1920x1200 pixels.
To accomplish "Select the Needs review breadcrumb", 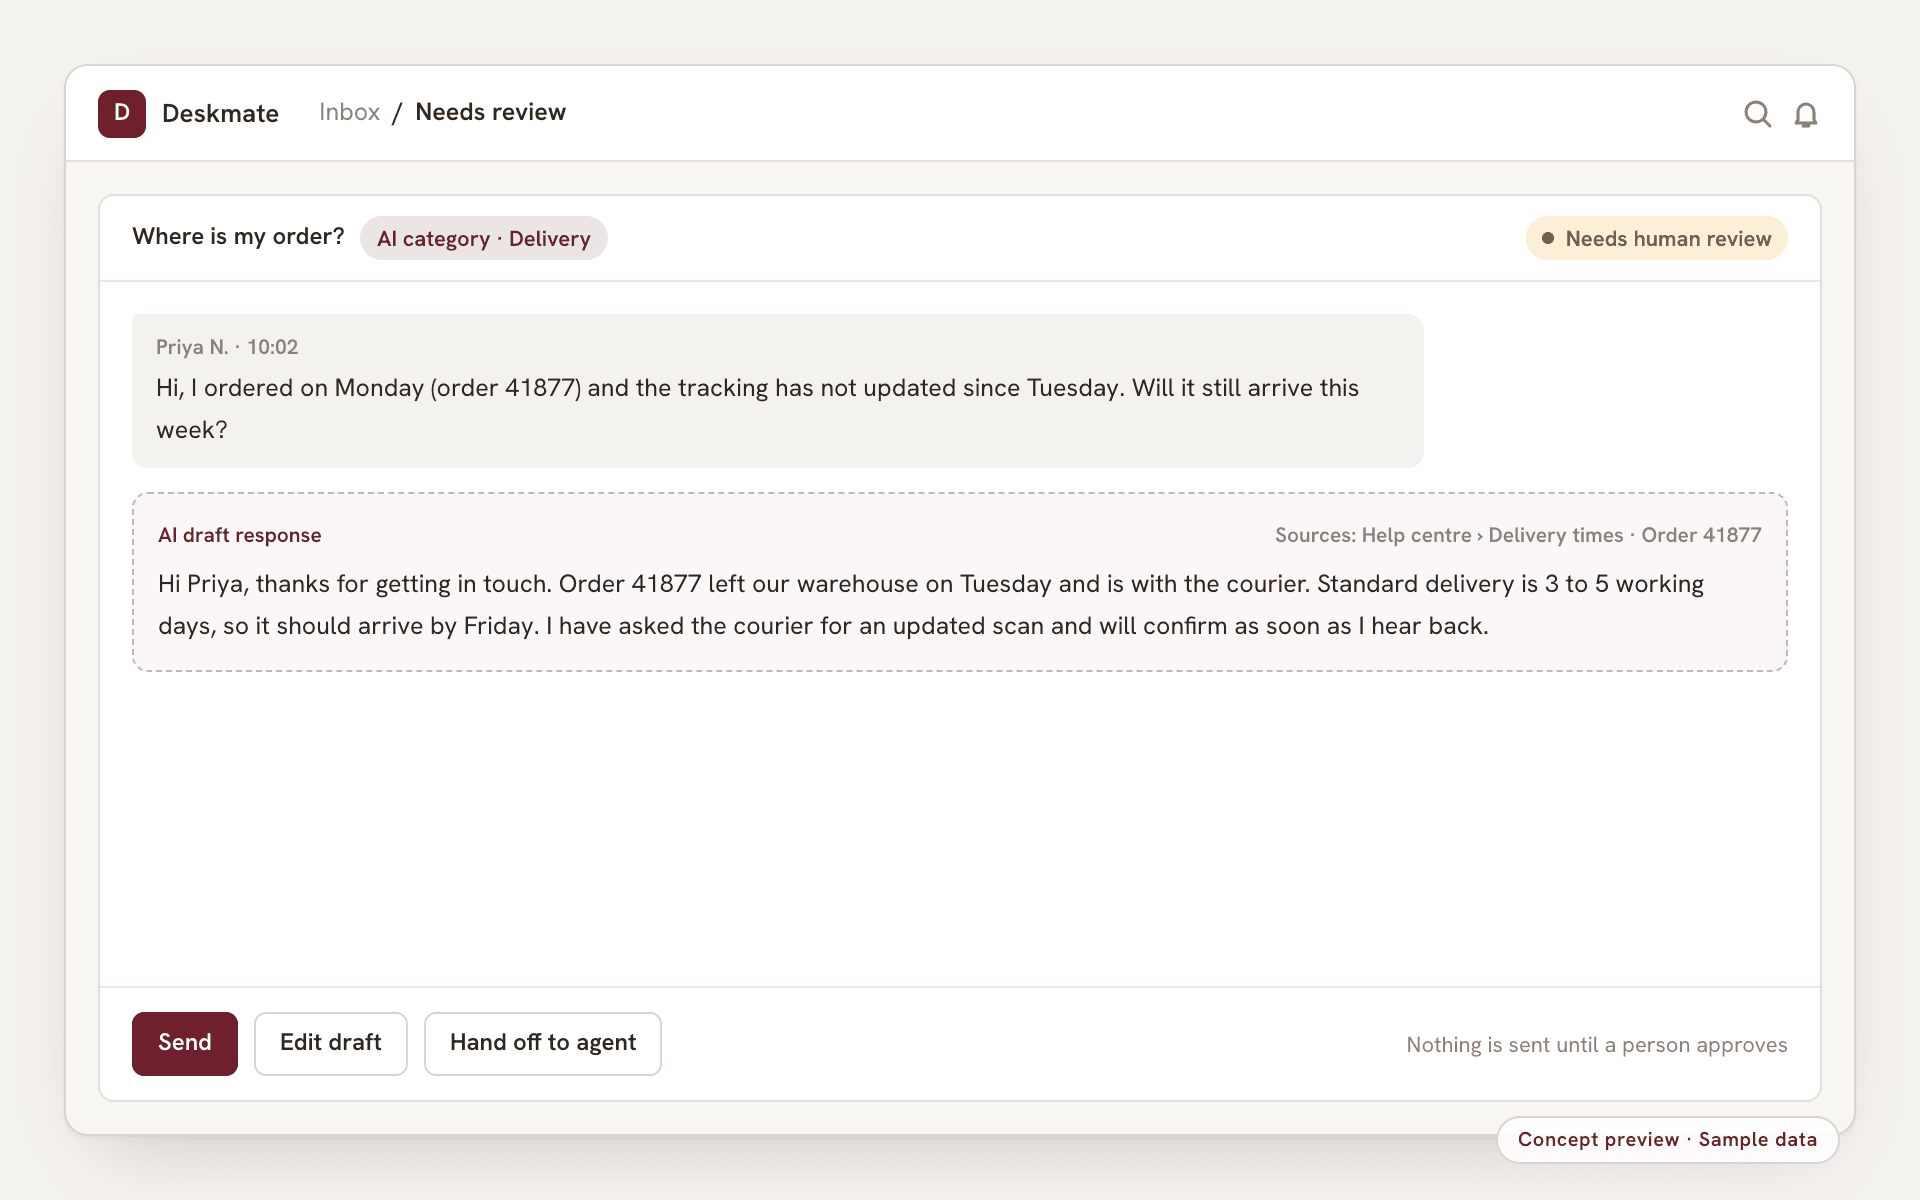I will pos(490,112).
